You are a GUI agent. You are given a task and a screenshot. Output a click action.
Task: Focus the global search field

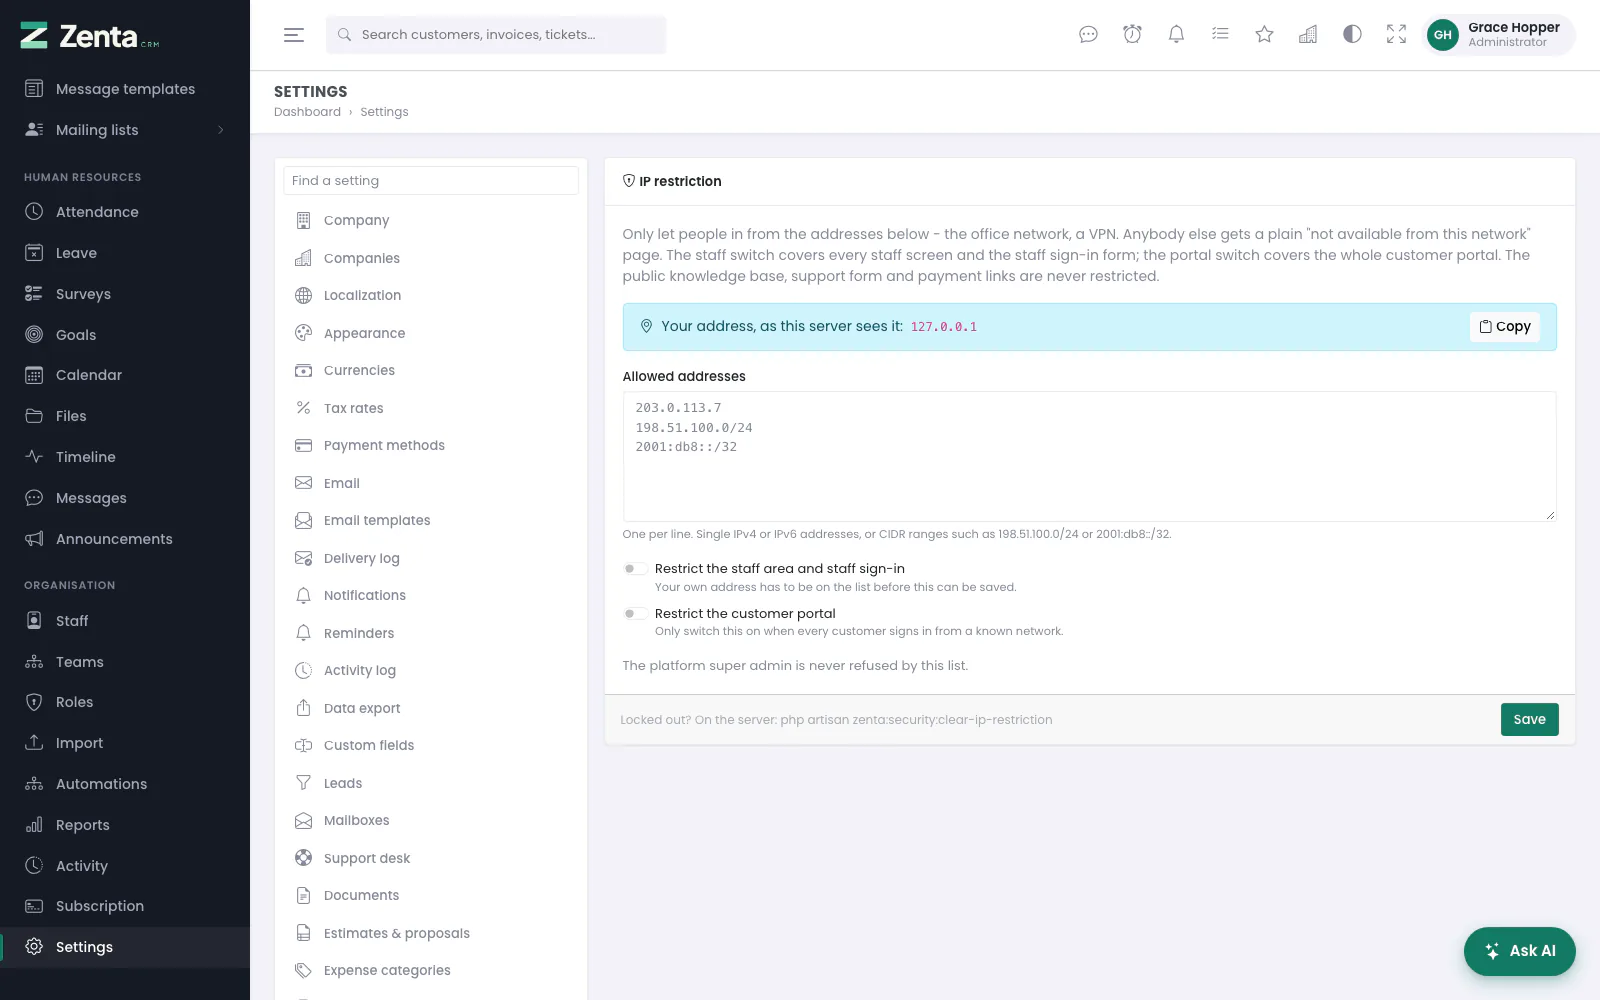[496, 35]
